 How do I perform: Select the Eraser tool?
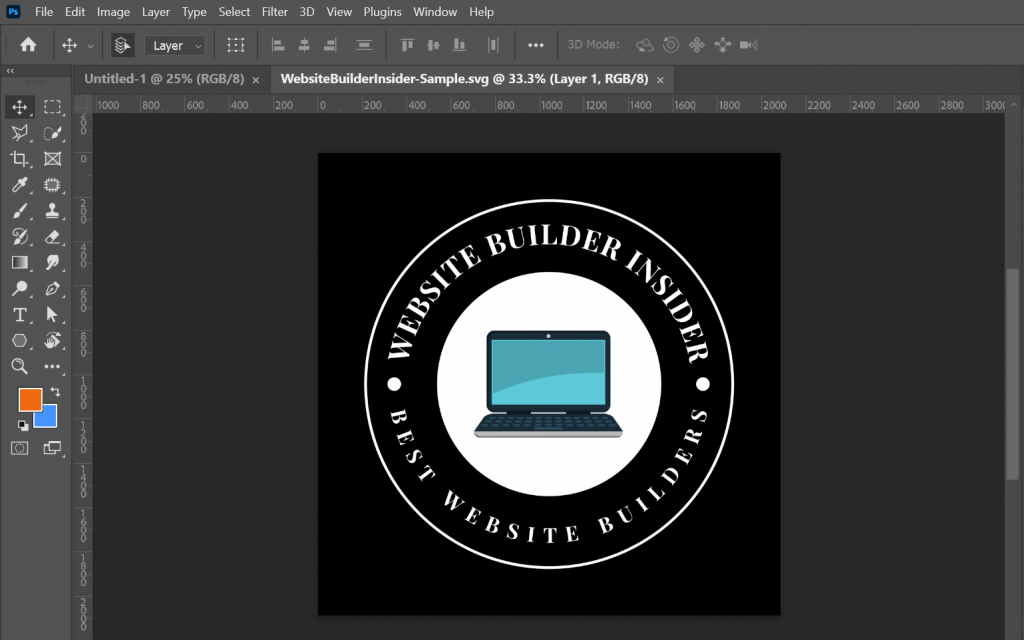click(53, 237)
